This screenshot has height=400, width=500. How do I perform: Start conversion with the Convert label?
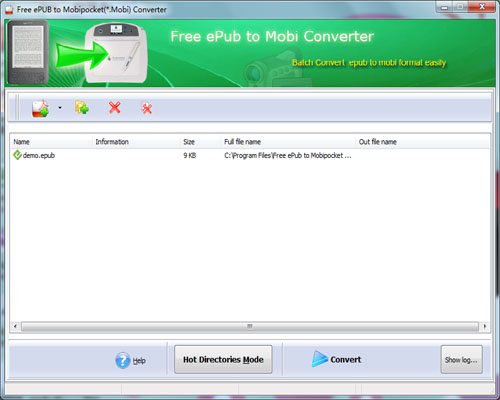coord(346,359)
